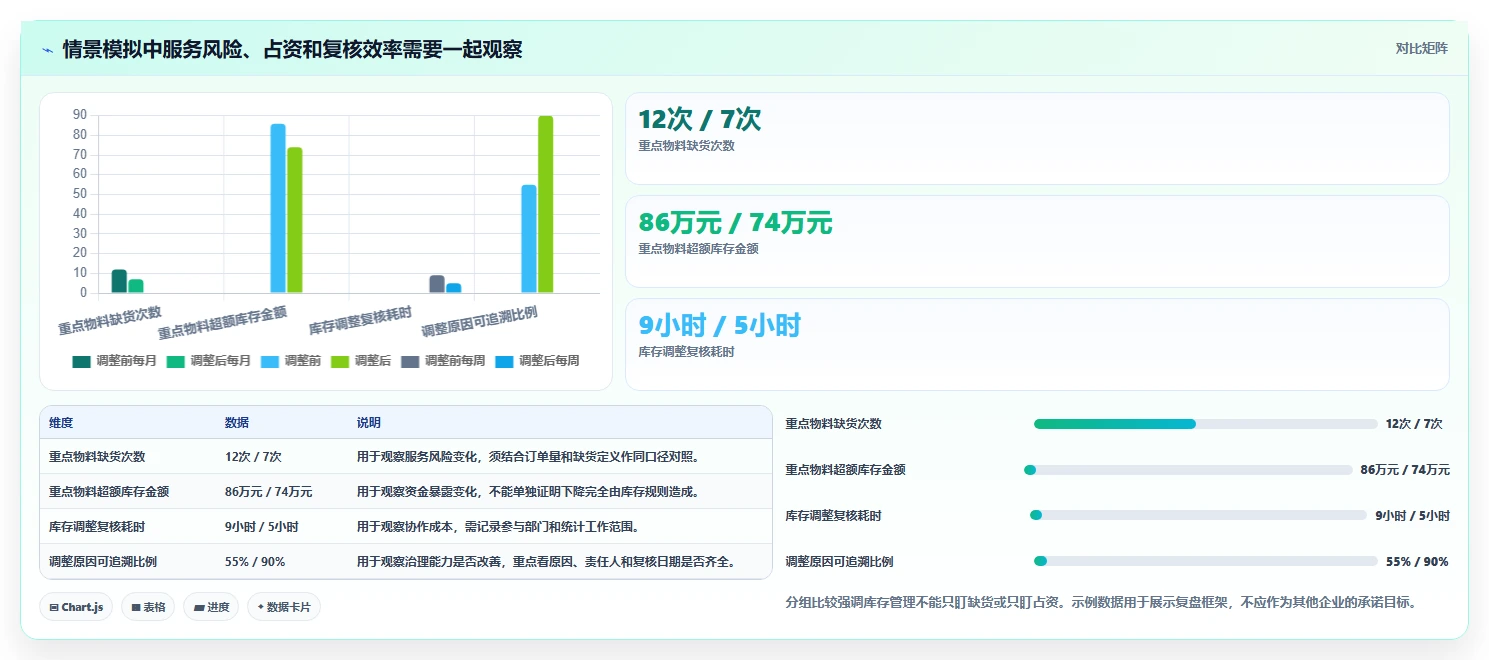This screenshot has width=1489, height=660.
Task: Click the 库存调整复核耗时 progress bar
Action: click(1198, 516)
